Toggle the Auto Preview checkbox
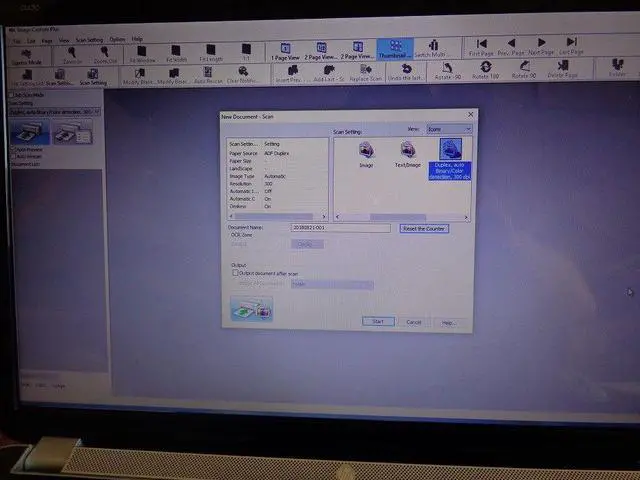Image resolution: width=640 pixels, height=480 pixels. point(12,149)
